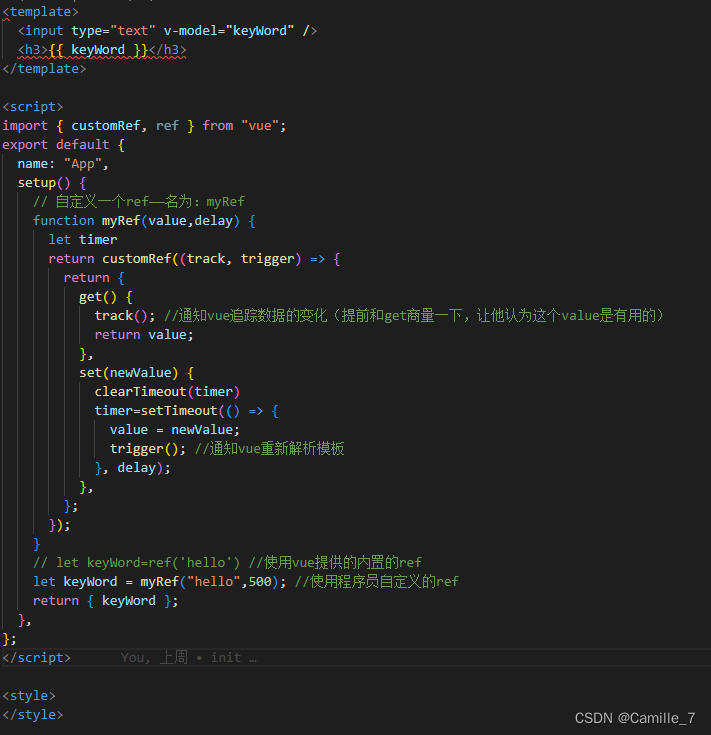Click the opening <script> tag
Image resolution: width=711 pixels, height=735 pixels.
pyautogui.click(x=32, y=107)
